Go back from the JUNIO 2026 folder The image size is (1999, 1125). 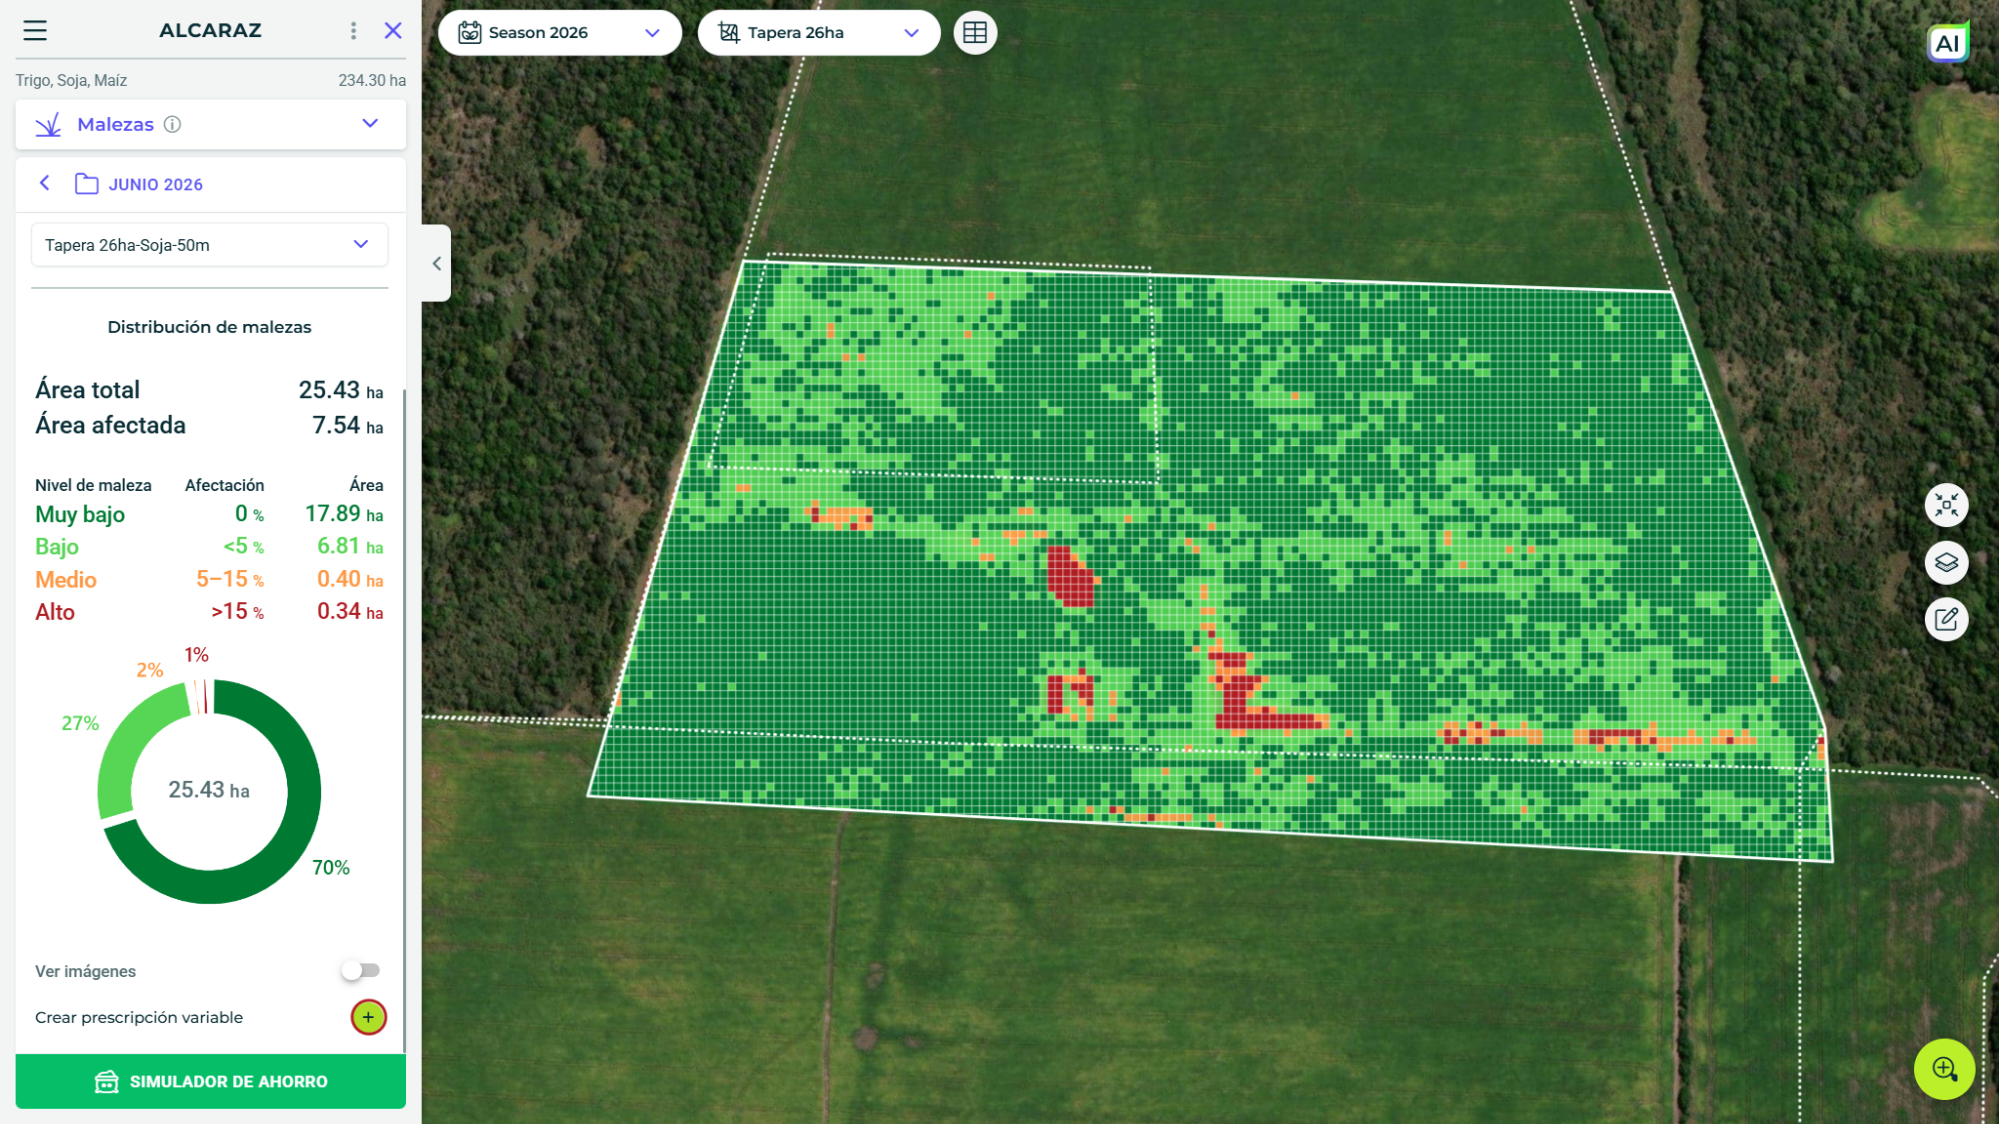(x=45, y=183)
